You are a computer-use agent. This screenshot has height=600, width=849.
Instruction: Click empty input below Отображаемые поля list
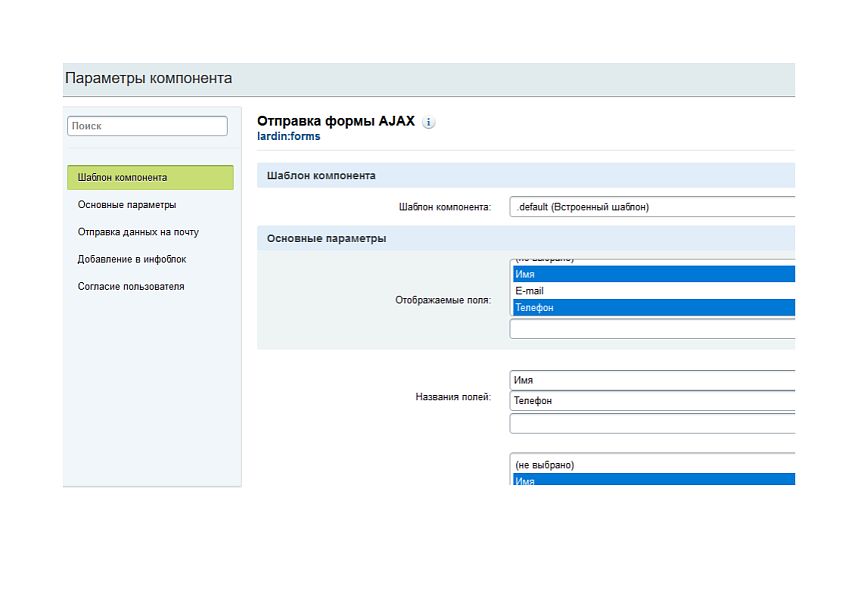pos(651,329)
